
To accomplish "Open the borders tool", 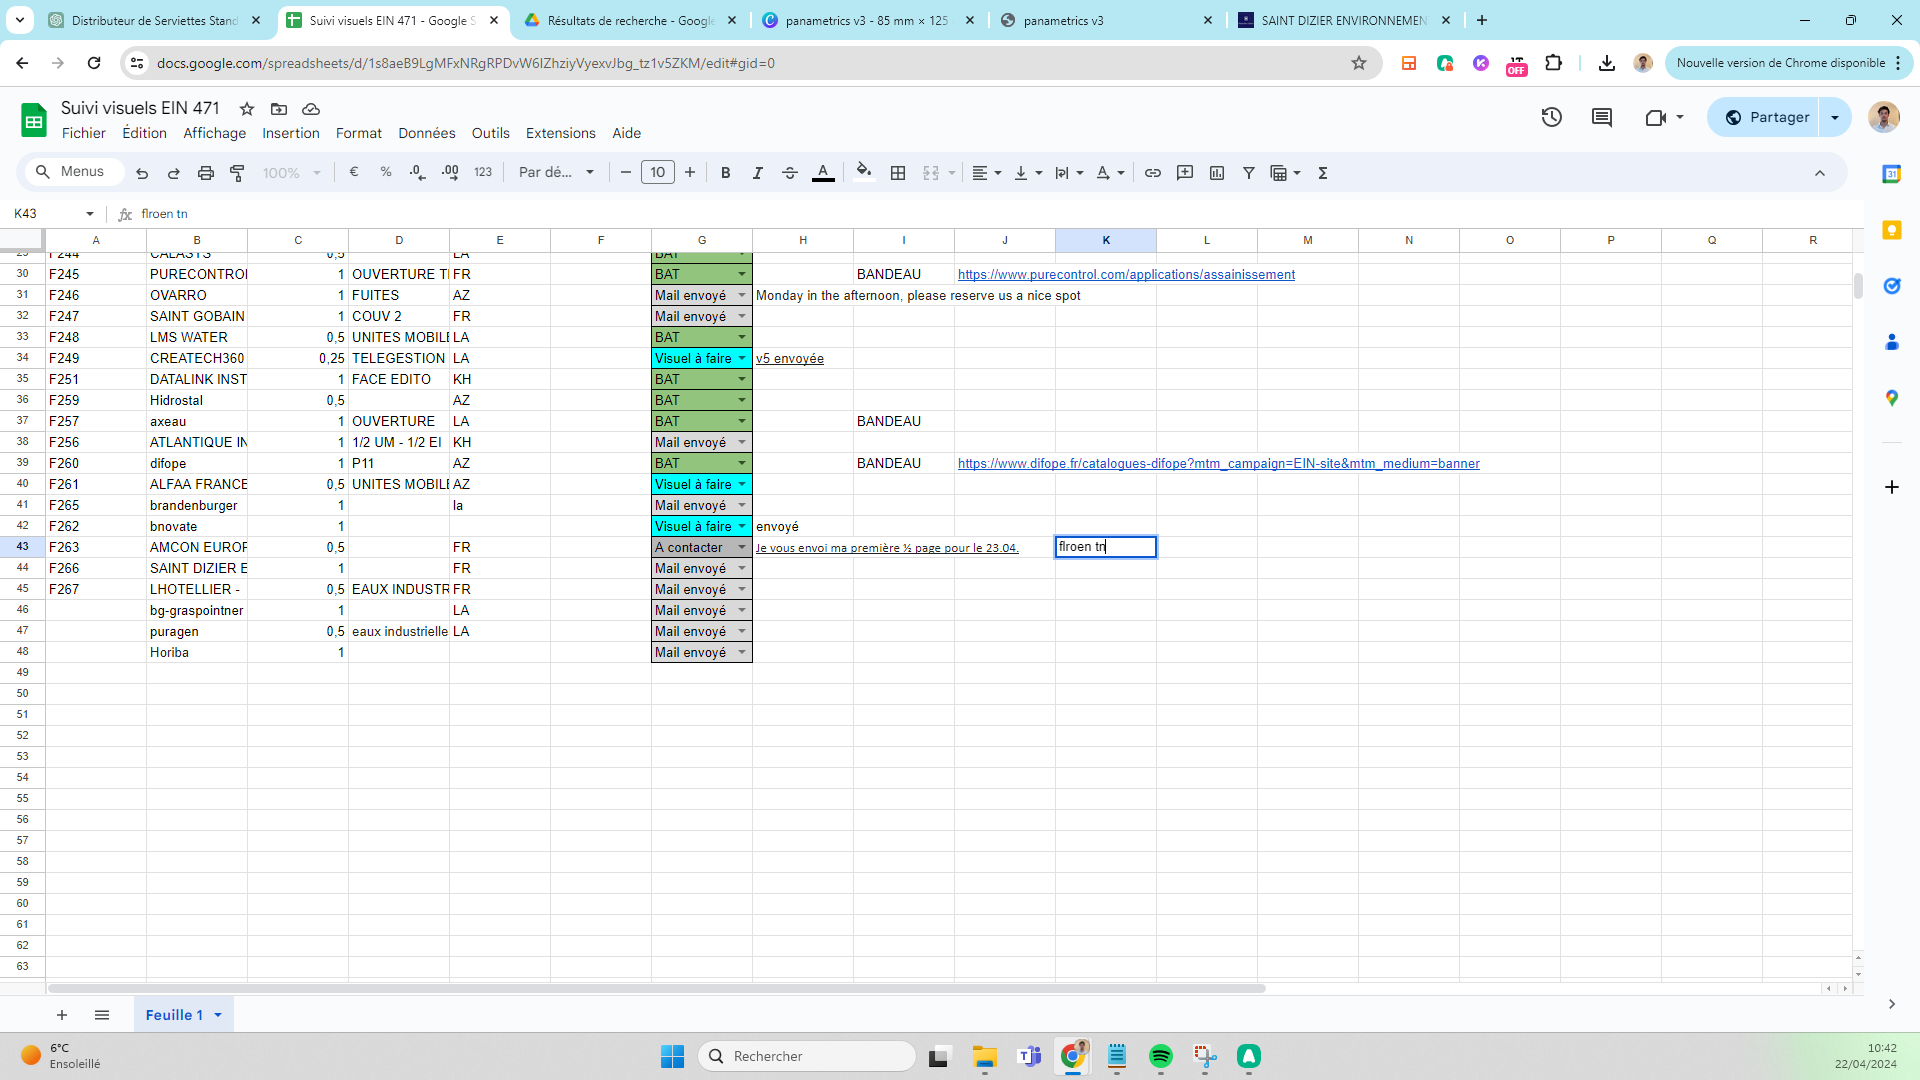I will [x=898, y=173].
